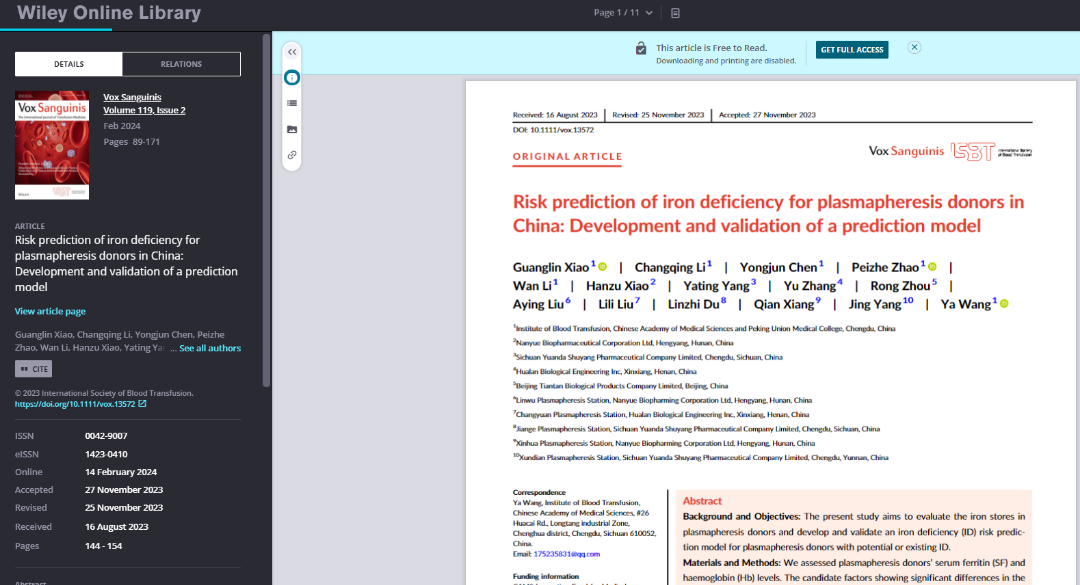1080x585 pixels.
Task: Click Pages 89-171 text in sidebar
Action: click(132, 142)
